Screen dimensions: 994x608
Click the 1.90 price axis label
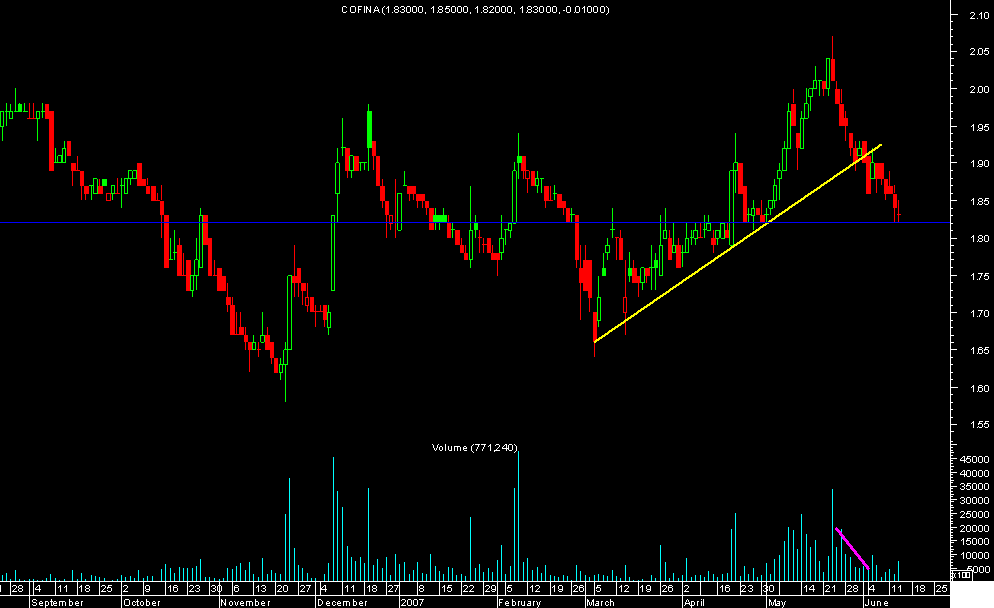pyautogui.click(x=979, y=164)
